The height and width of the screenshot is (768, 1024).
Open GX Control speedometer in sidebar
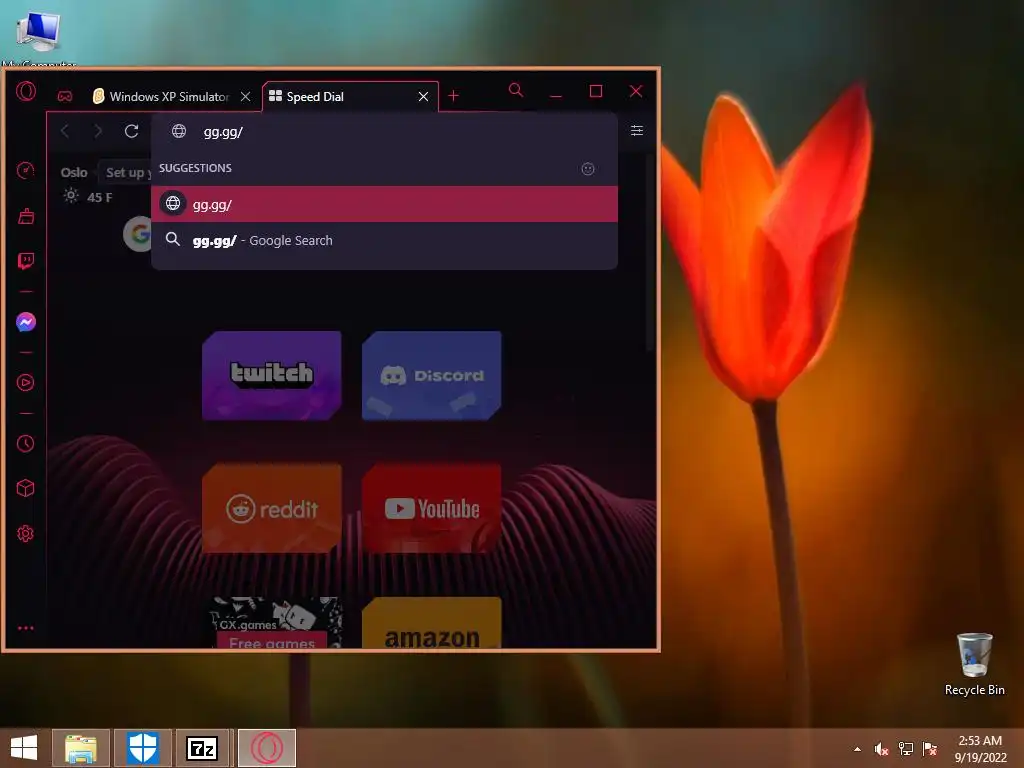click(x=25, y=170)
